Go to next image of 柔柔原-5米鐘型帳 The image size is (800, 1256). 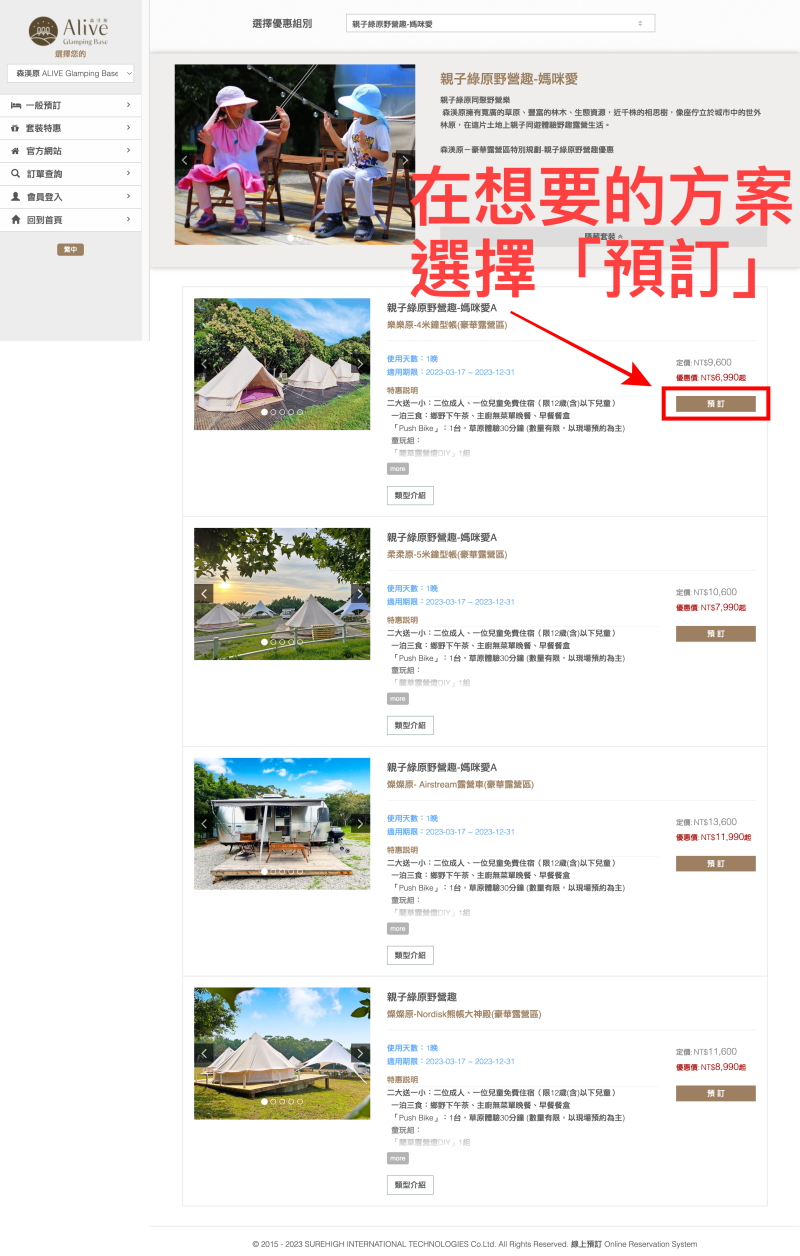pyautogui.click(x=359, y=594)
